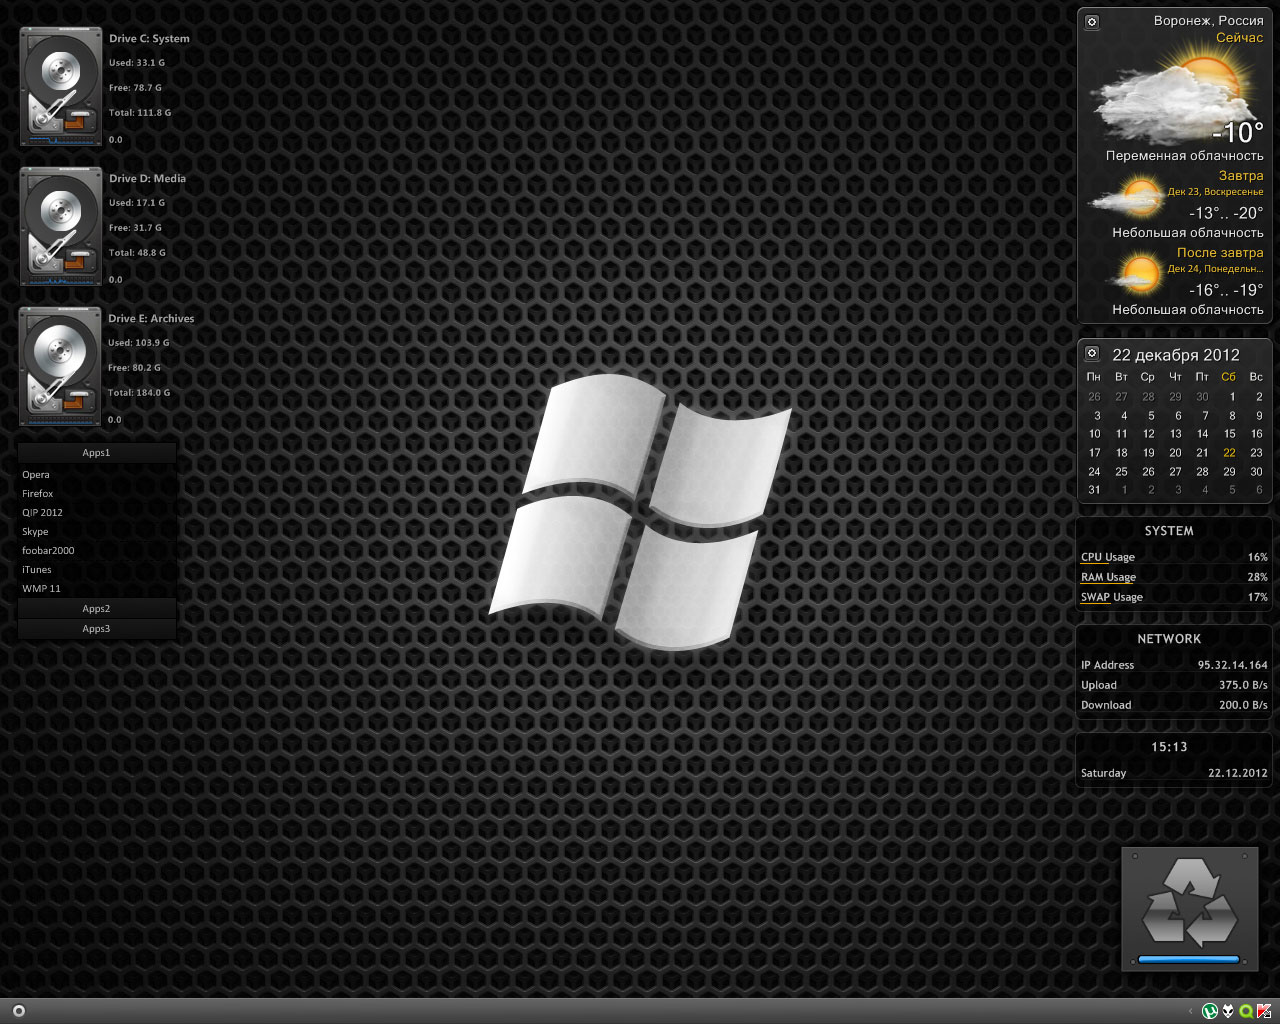Open foobar2000 alien-head tray icon
The width and height of the screenshot is (1280, 1024).
click(x=1228, y=1011)
